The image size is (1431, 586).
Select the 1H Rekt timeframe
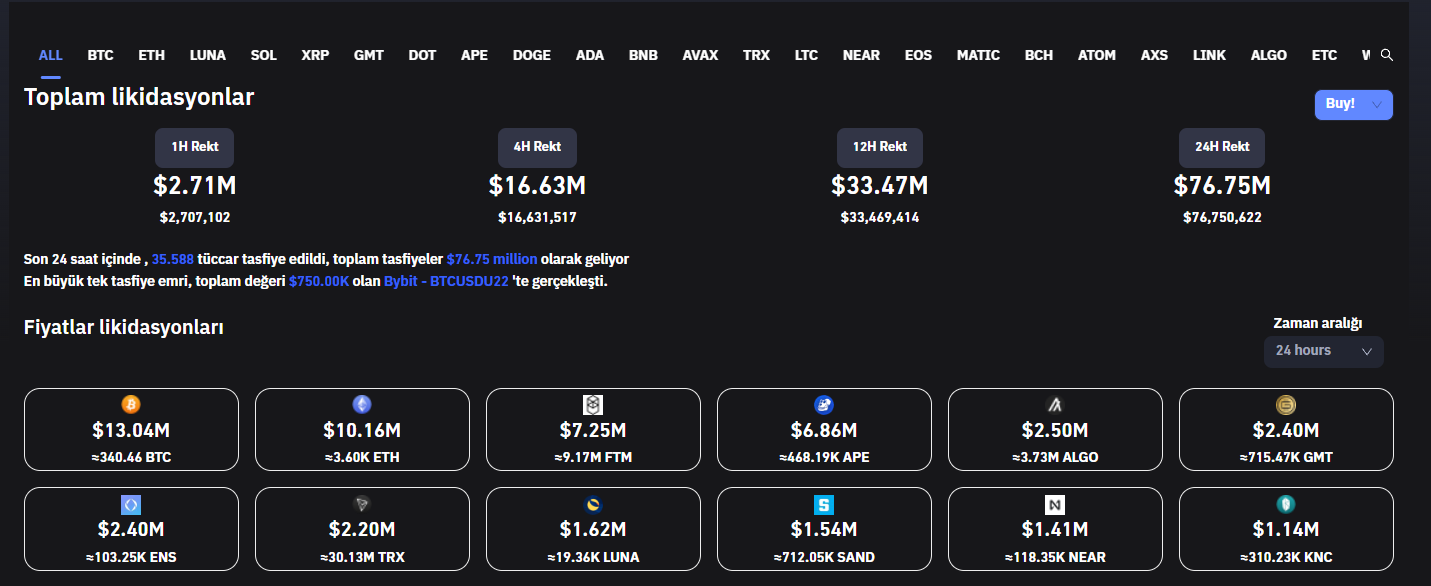tap(195, 147)
